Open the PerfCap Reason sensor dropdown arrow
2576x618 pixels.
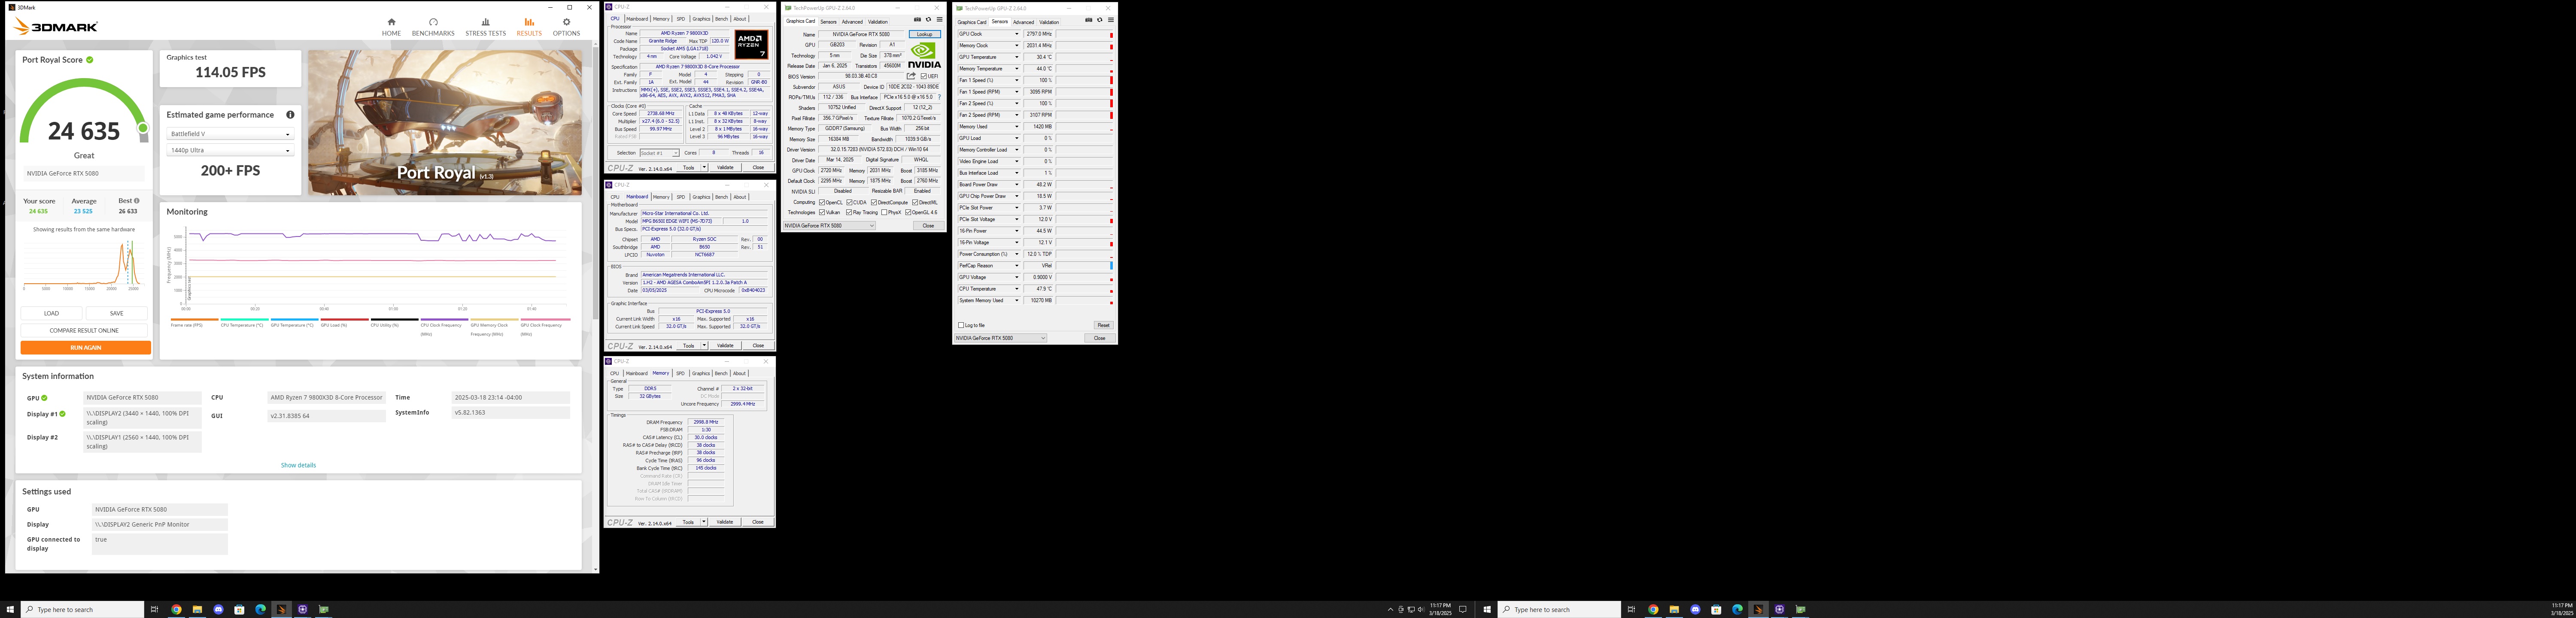pyautogui.click(x=1017, y=266)
